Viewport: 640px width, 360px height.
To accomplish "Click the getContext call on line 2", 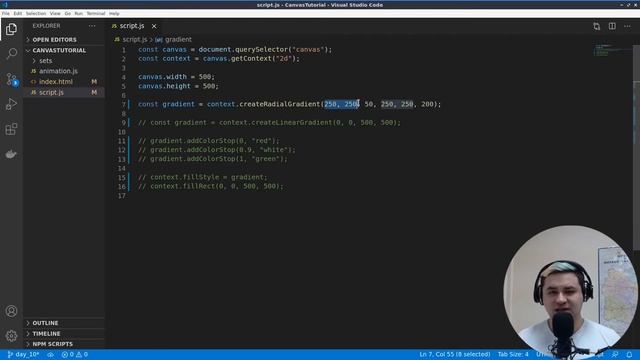I will coord(251,58).
